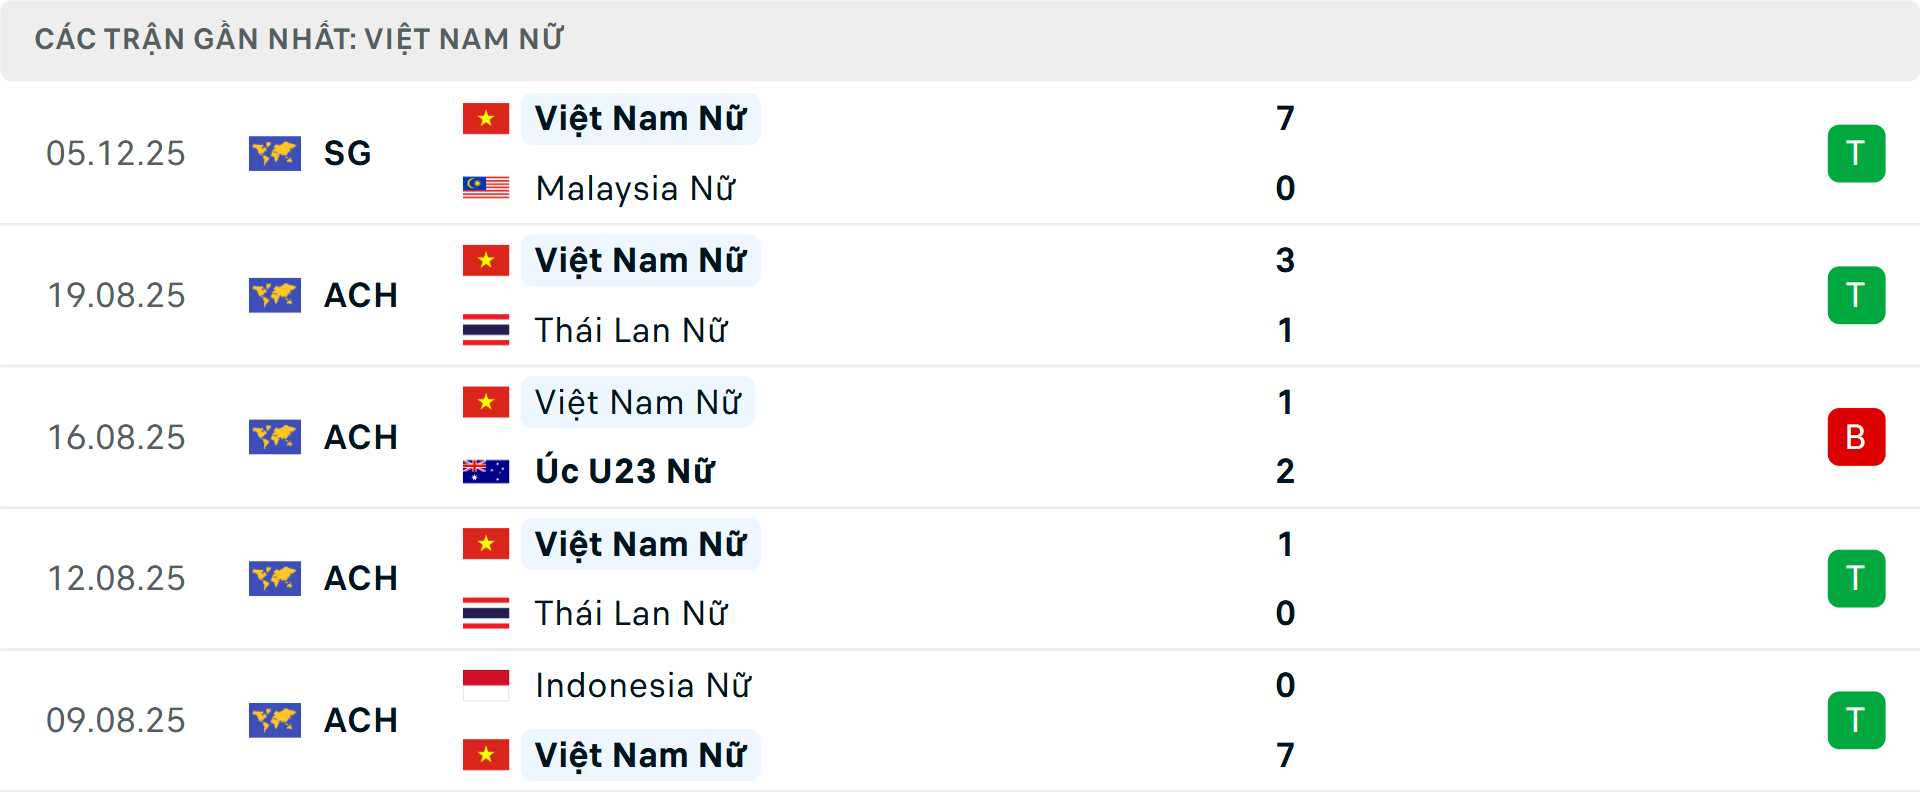Click Thailand flag in 12.08.25 match

486,613
